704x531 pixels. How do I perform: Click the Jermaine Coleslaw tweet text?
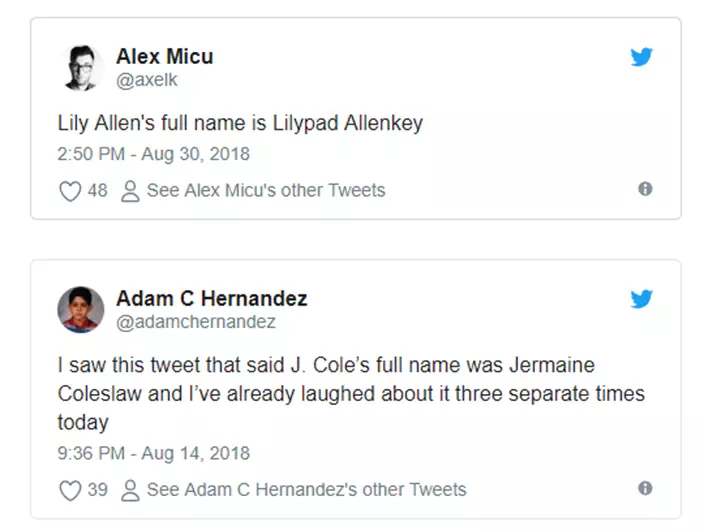[x=351, y=394]
